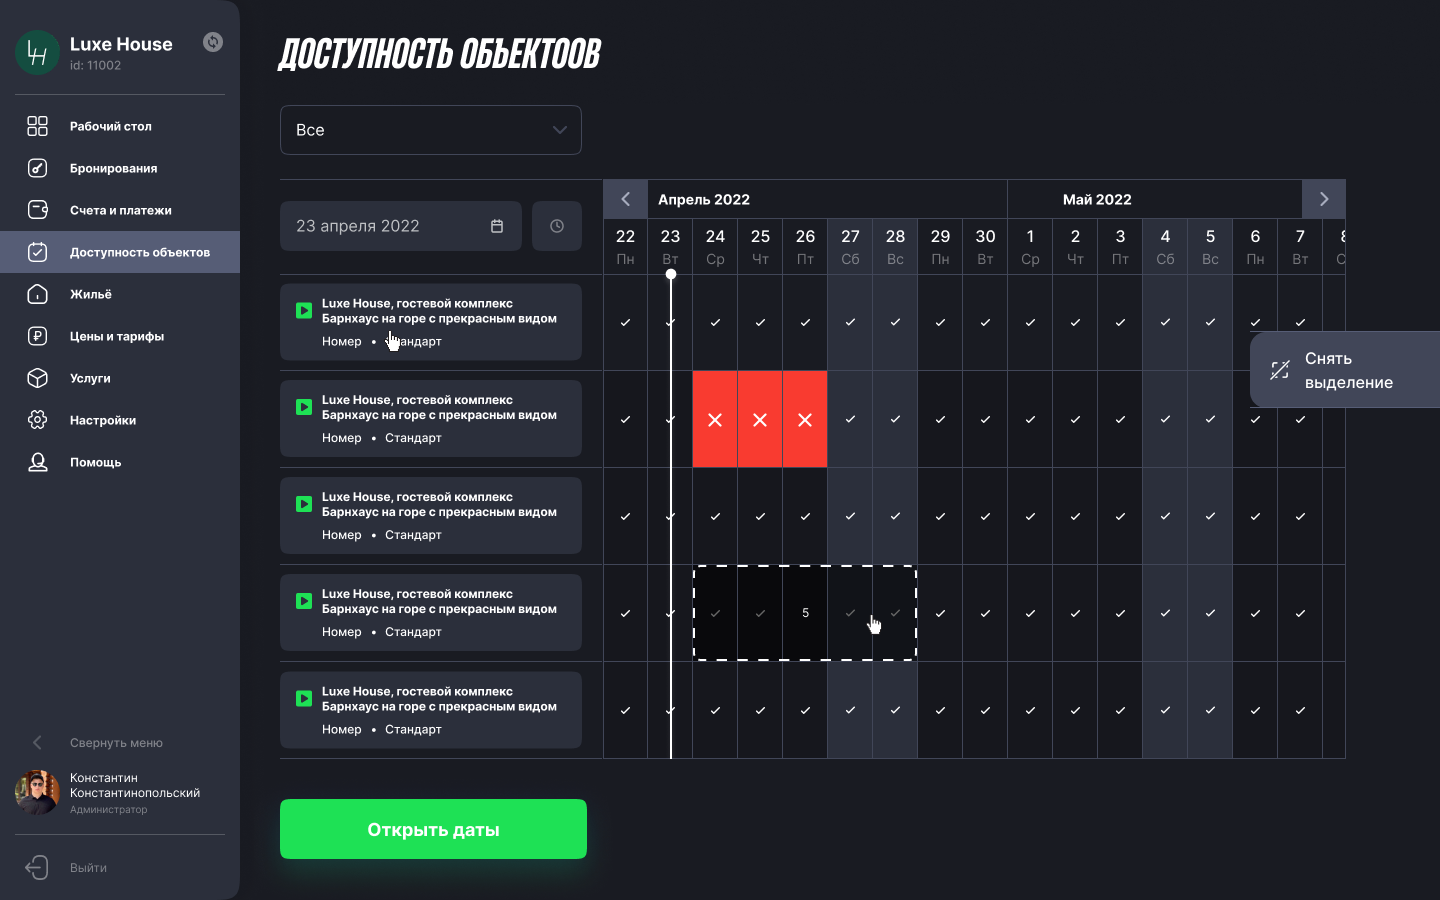Toggle red blocked cell for 24 April
The height and width of the screenshot is (900, 1440).
(715, 420)
